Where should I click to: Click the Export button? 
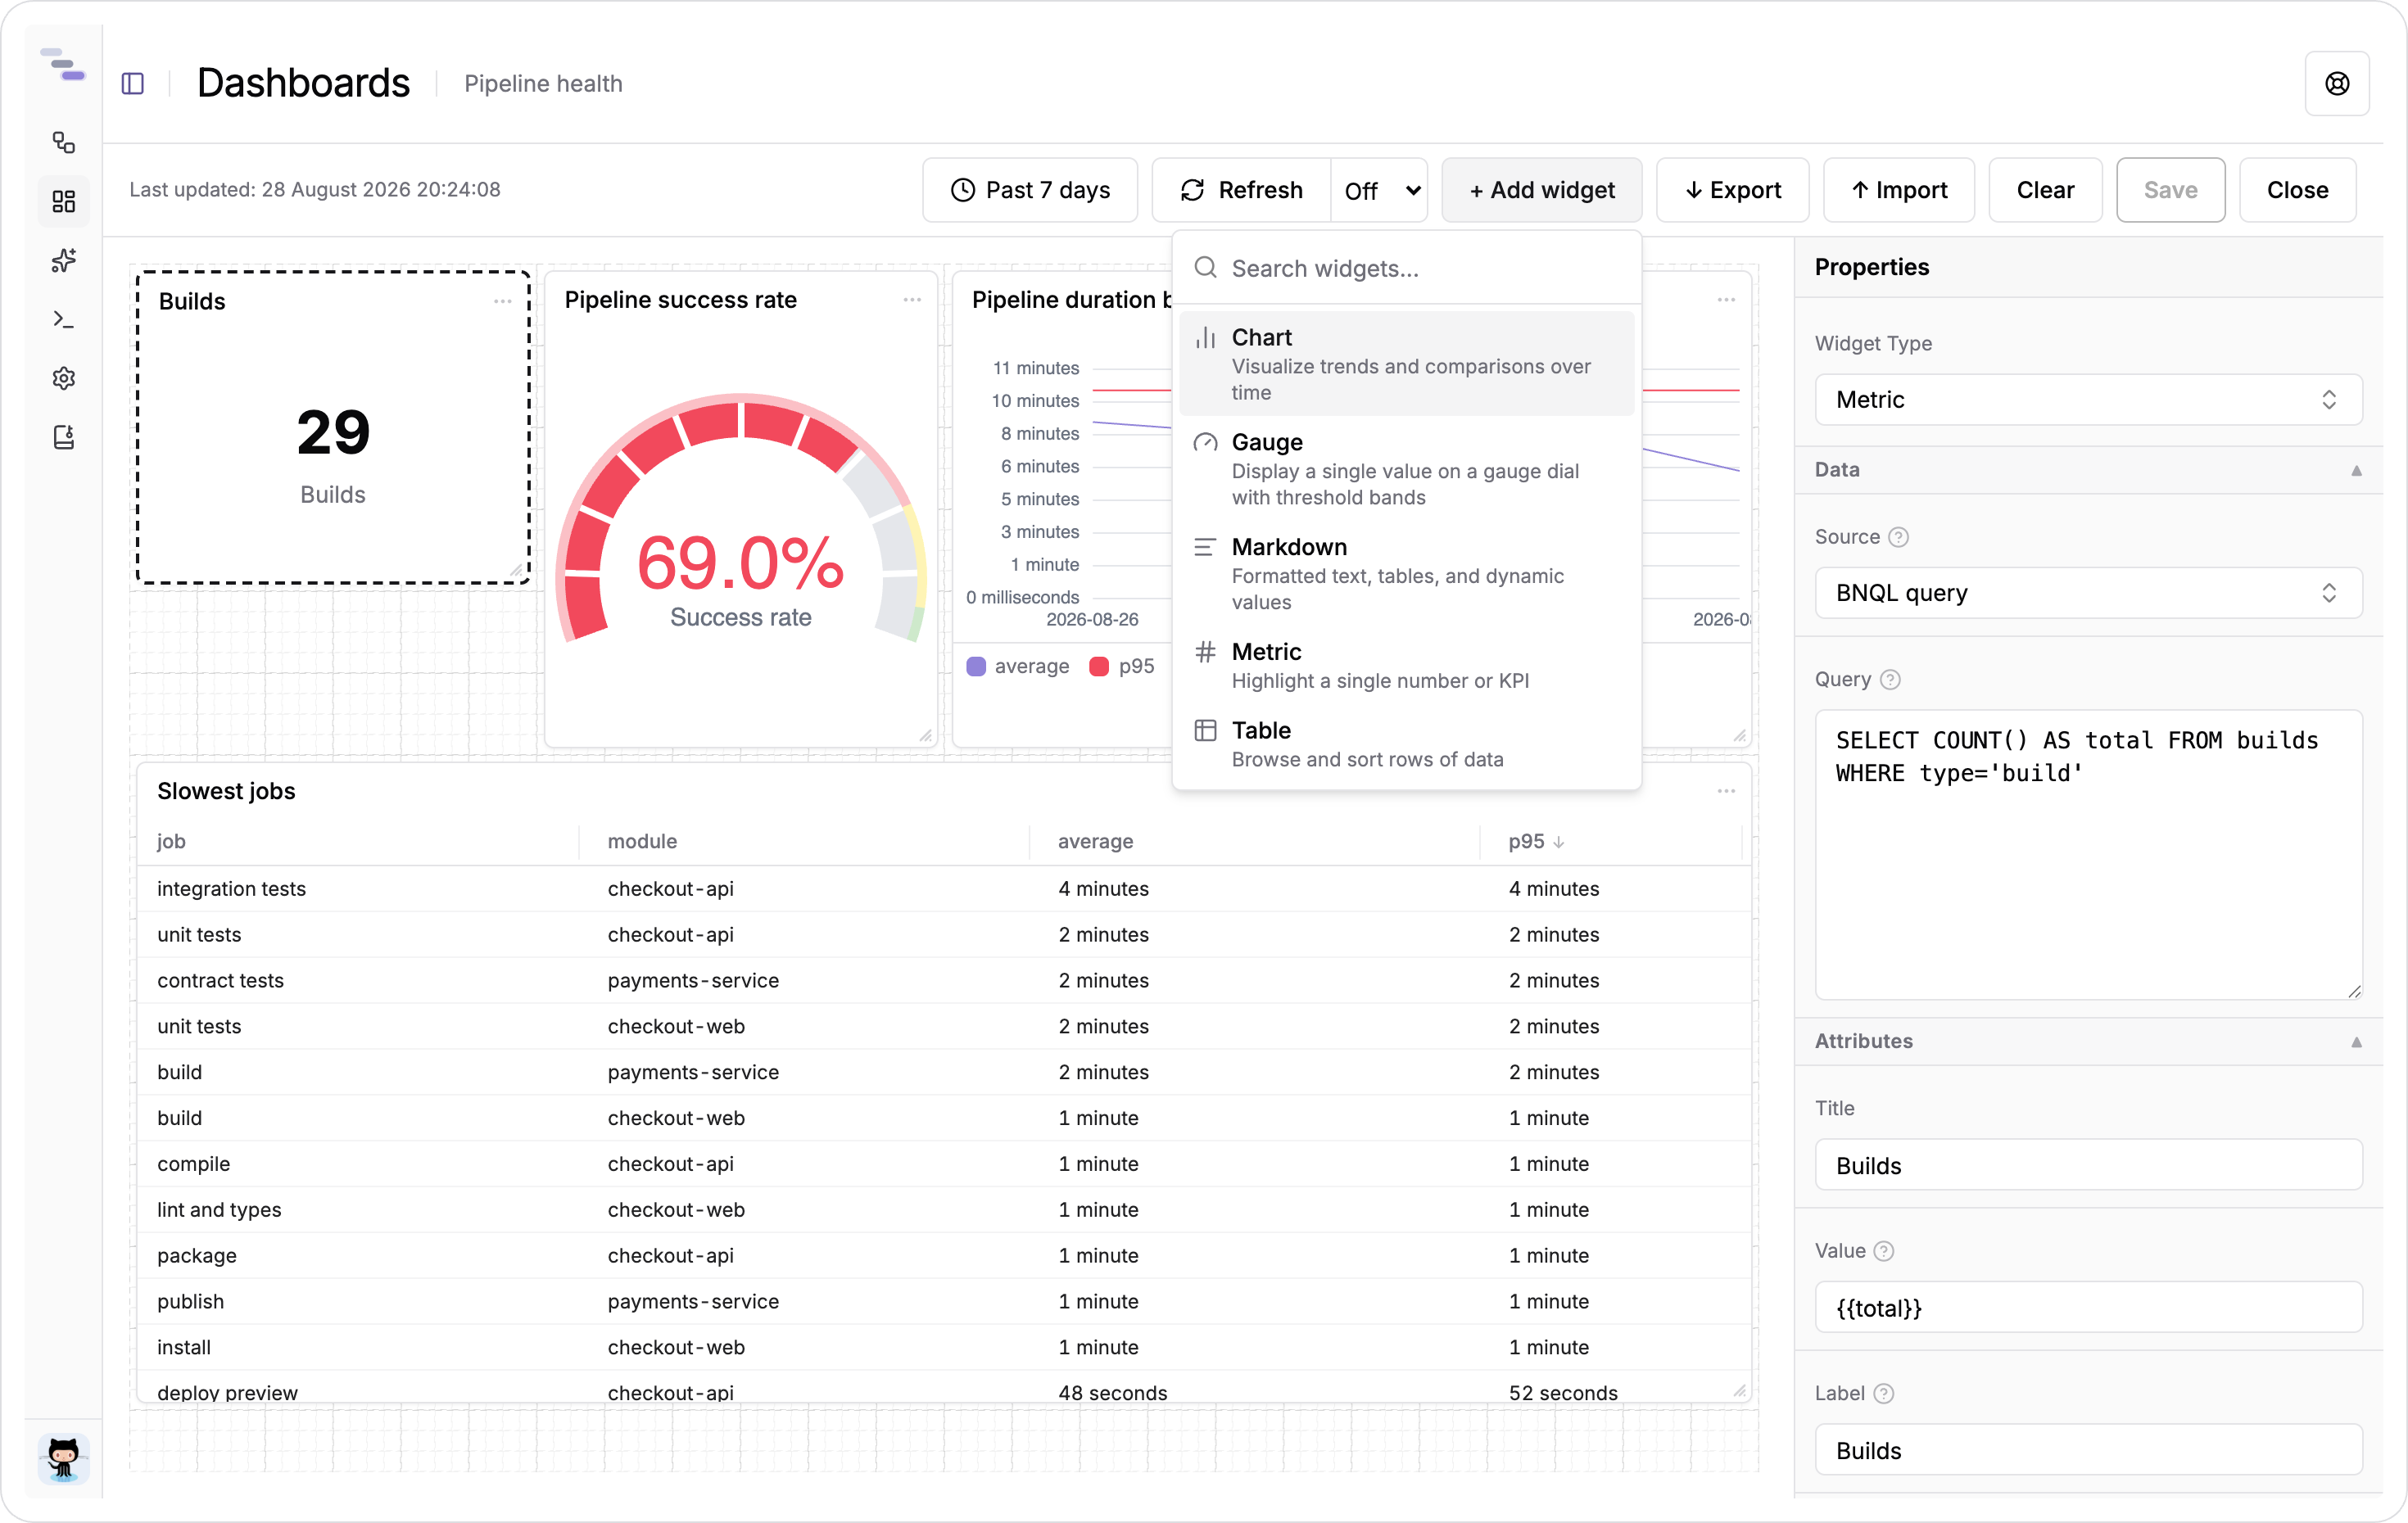tap(1733, 190)
